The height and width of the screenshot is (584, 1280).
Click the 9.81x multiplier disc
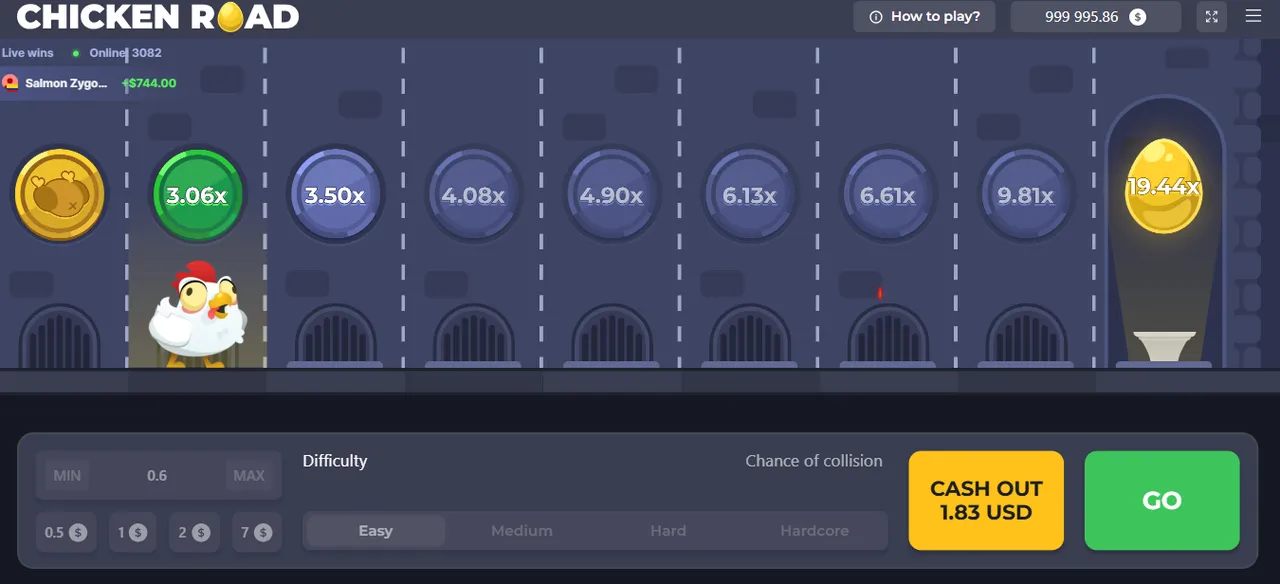(1026, 195)
